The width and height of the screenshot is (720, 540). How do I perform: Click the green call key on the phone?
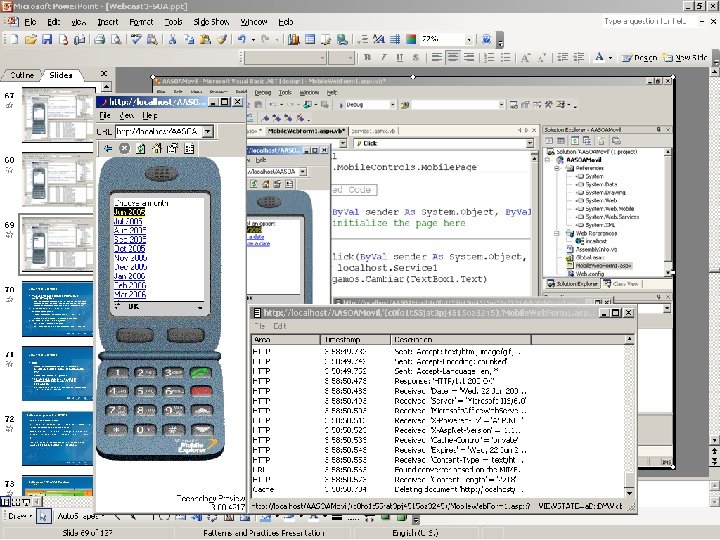coord(201,373)
